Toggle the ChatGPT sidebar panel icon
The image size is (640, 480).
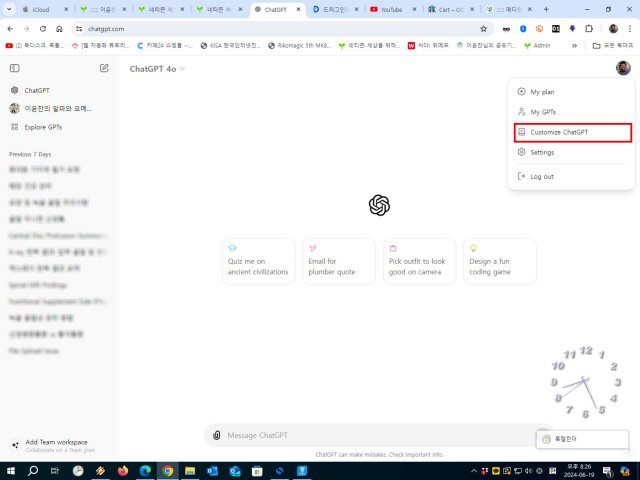(14, 68)
